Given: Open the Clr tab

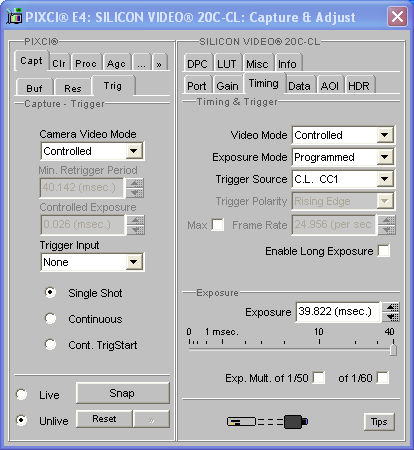Looking at the screenshot, I should point(59,63).
